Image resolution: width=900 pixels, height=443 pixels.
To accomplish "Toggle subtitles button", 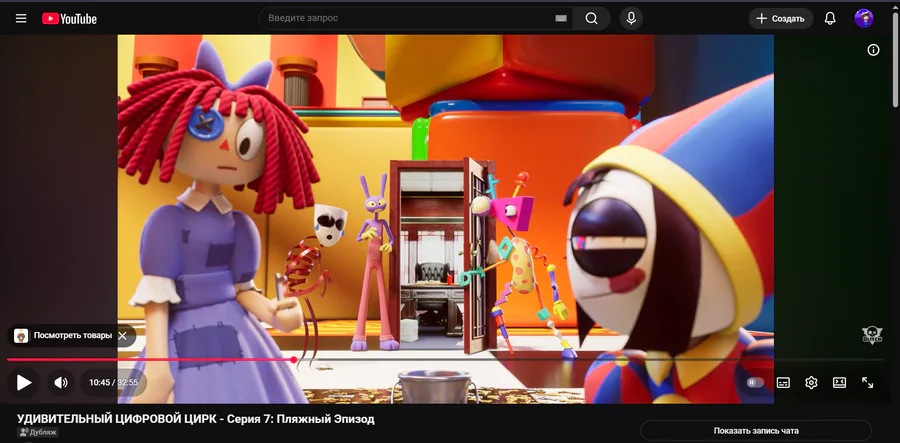I will tap(783, 383).
